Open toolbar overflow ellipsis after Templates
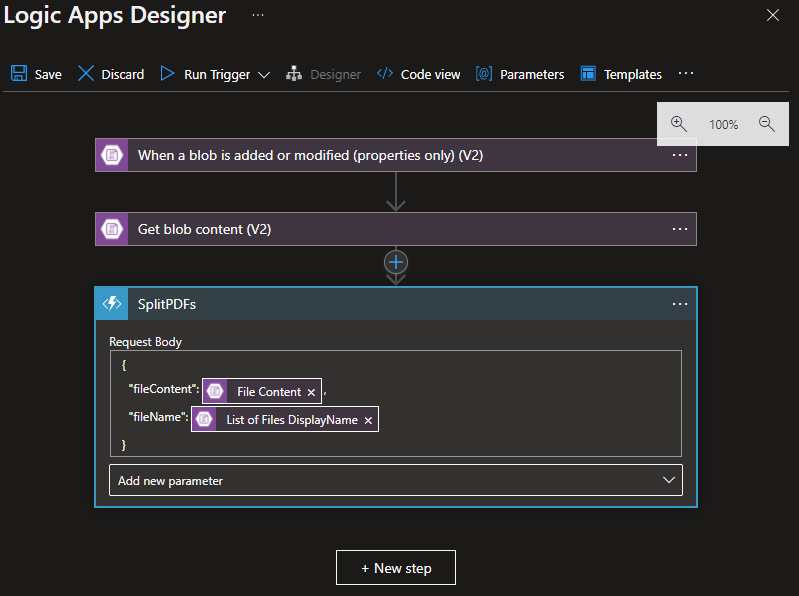 686,73
